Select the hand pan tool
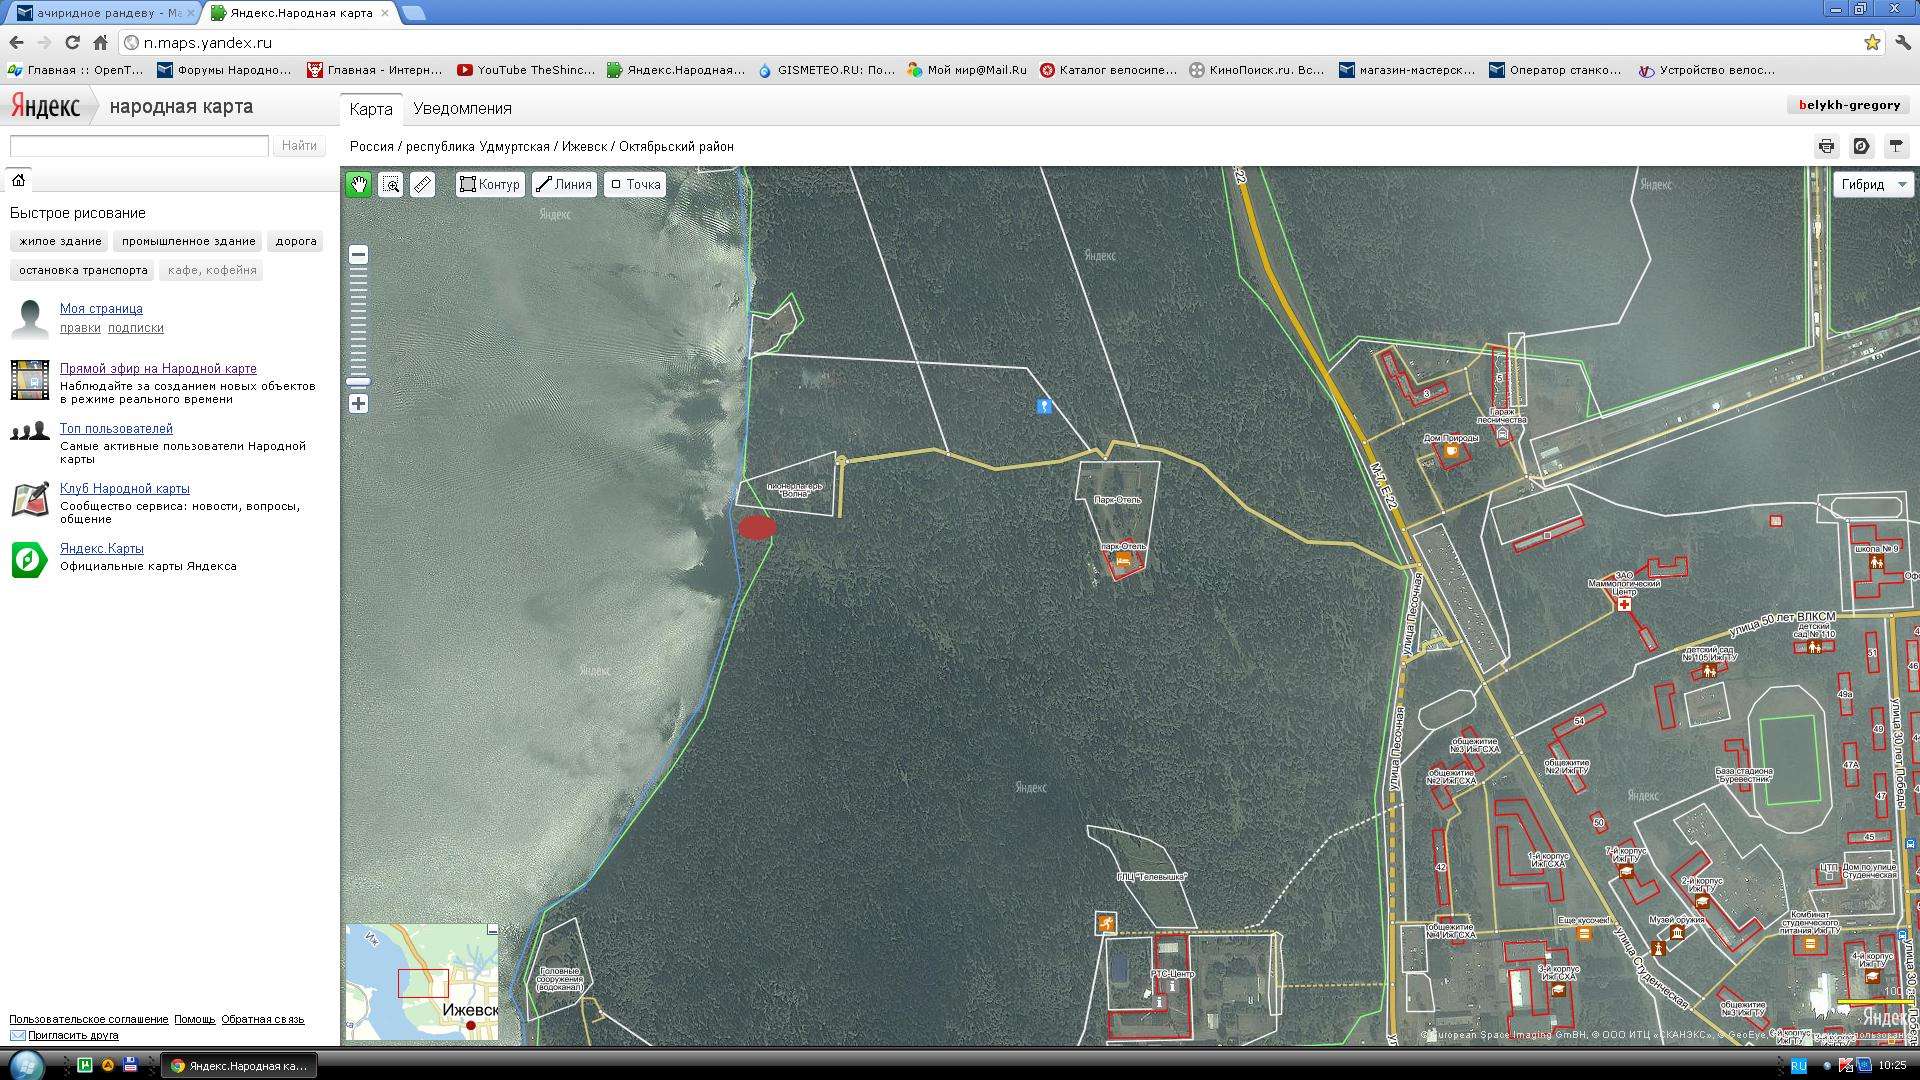 [x=358, y=185]
